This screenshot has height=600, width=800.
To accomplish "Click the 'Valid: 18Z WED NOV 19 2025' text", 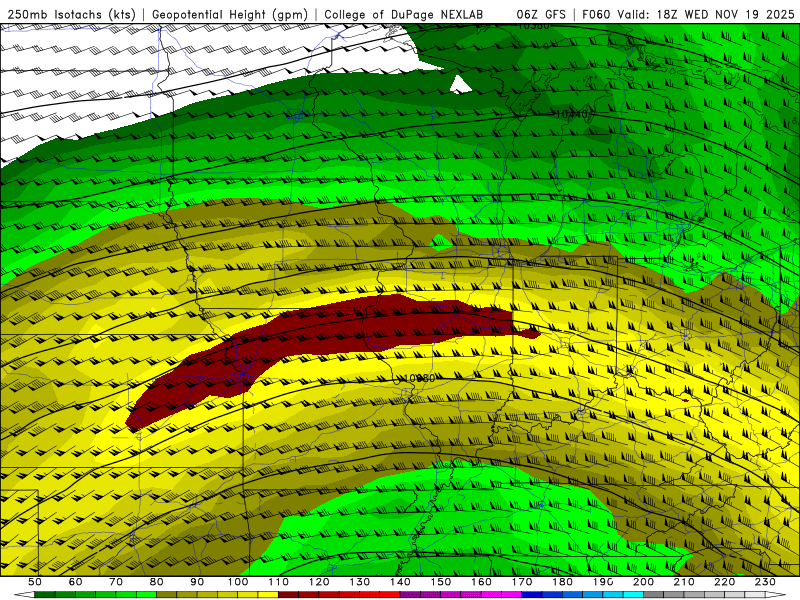I will 706,14.
